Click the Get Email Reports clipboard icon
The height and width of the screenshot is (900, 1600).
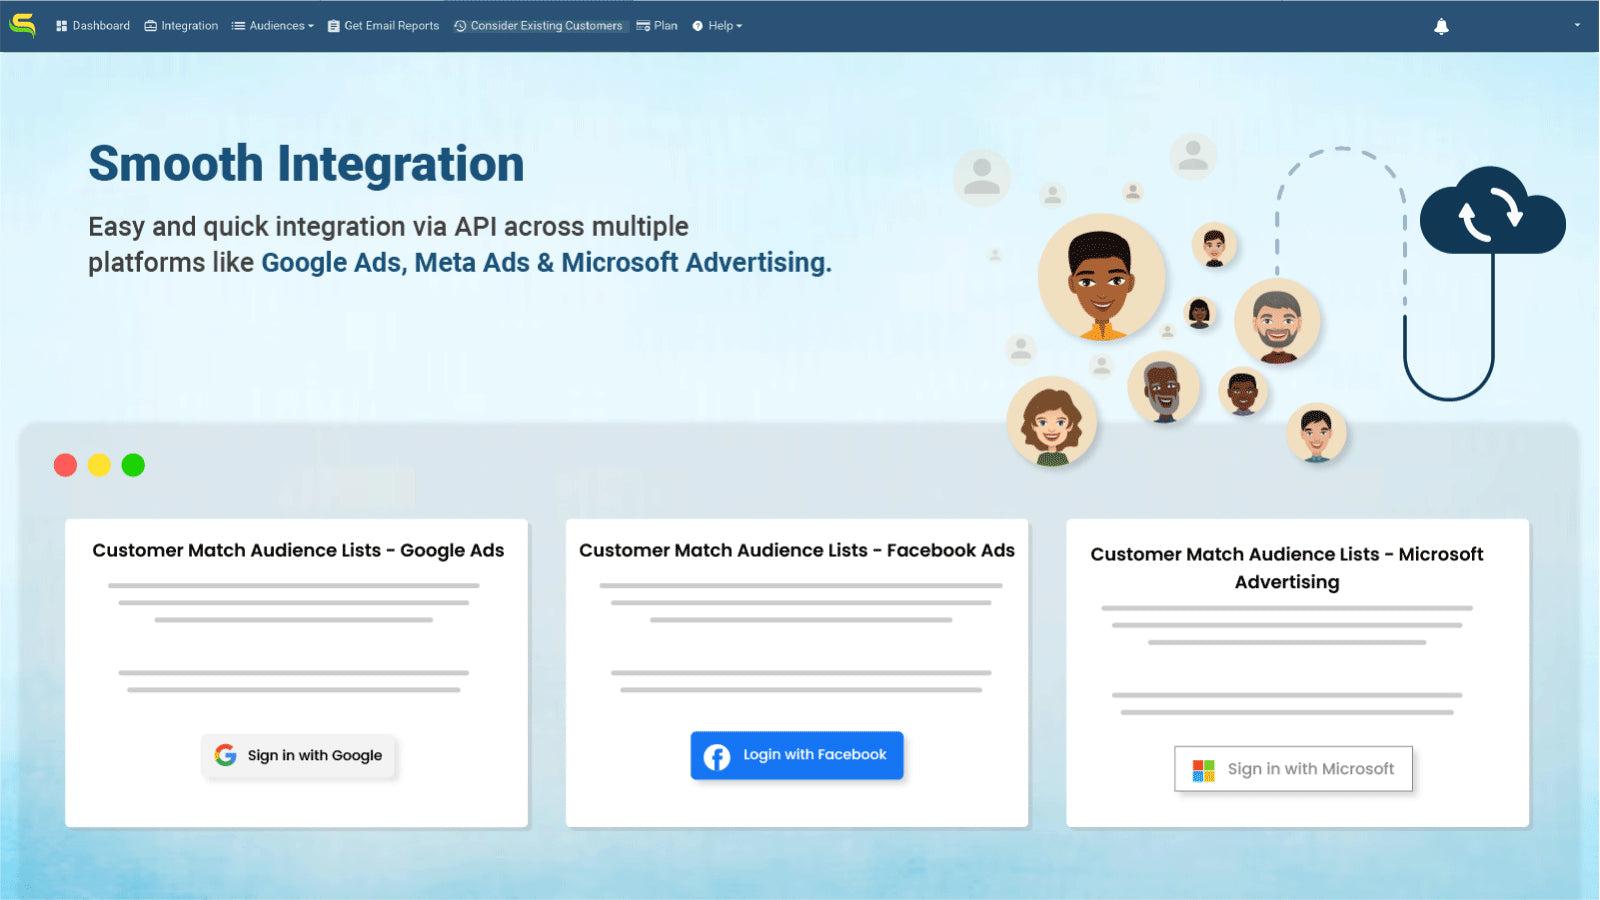pos(332,25)
